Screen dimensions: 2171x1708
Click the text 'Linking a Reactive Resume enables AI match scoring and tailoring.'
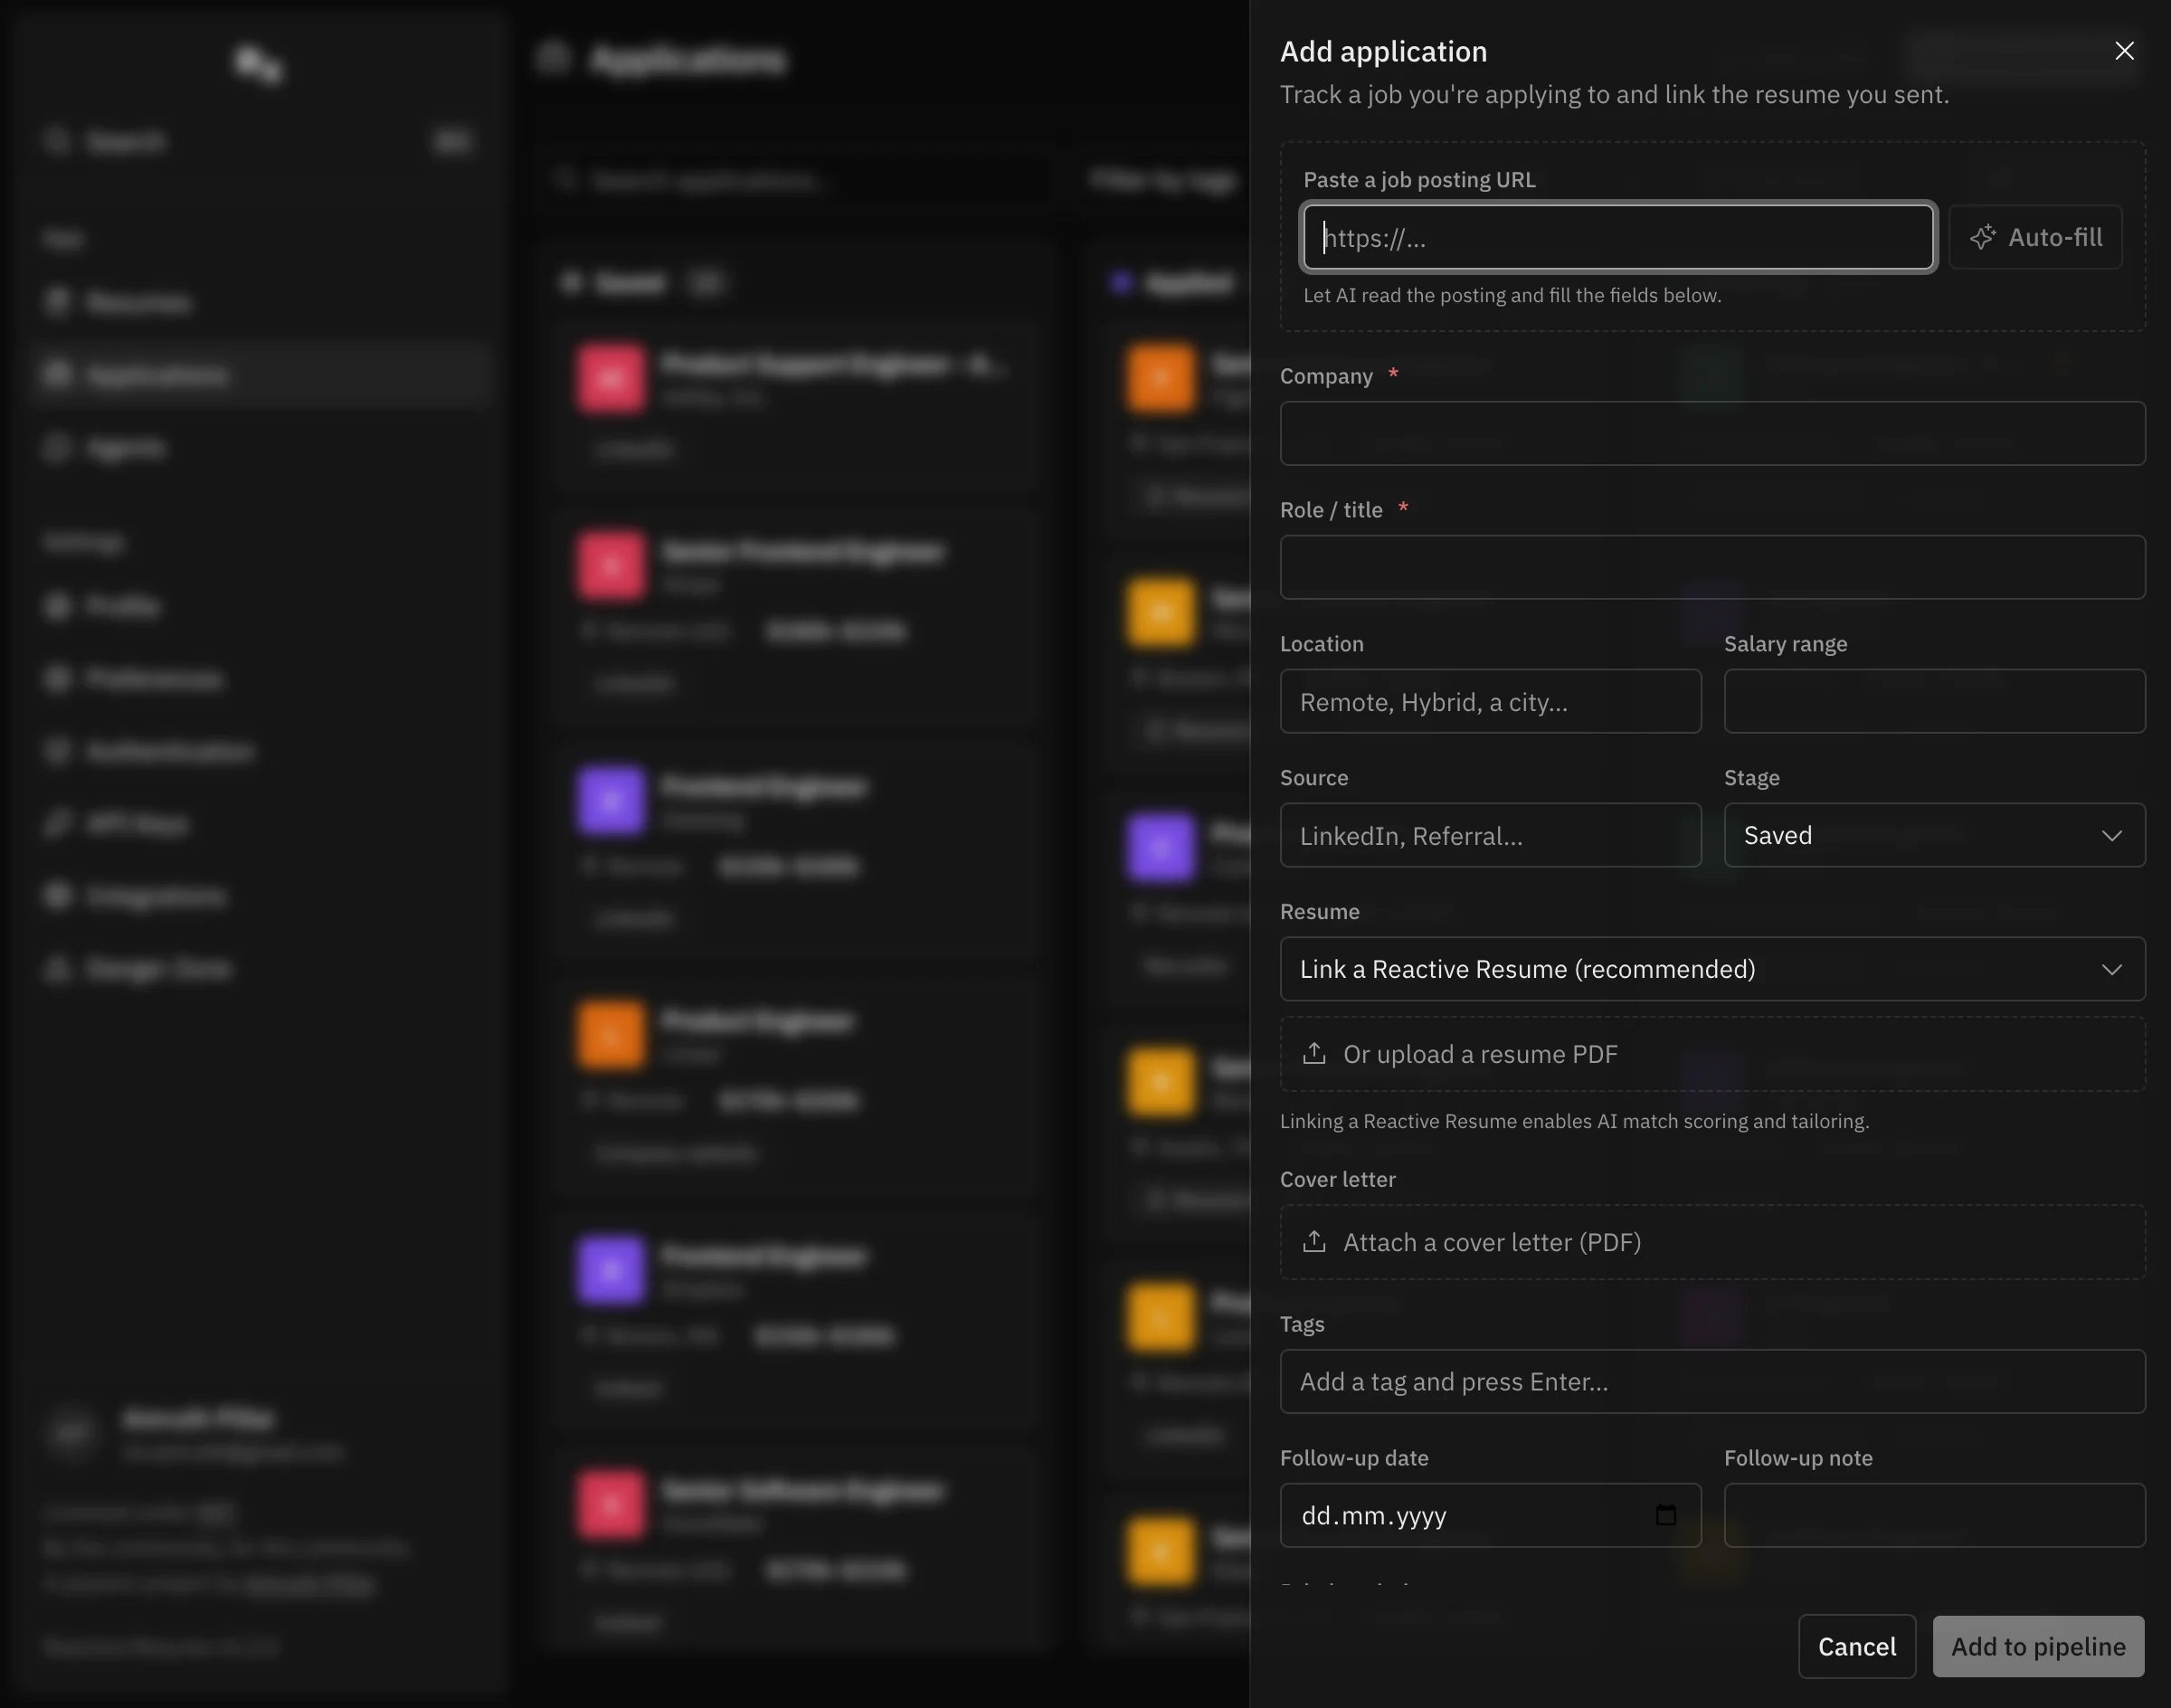(x=1574, y=1121)
